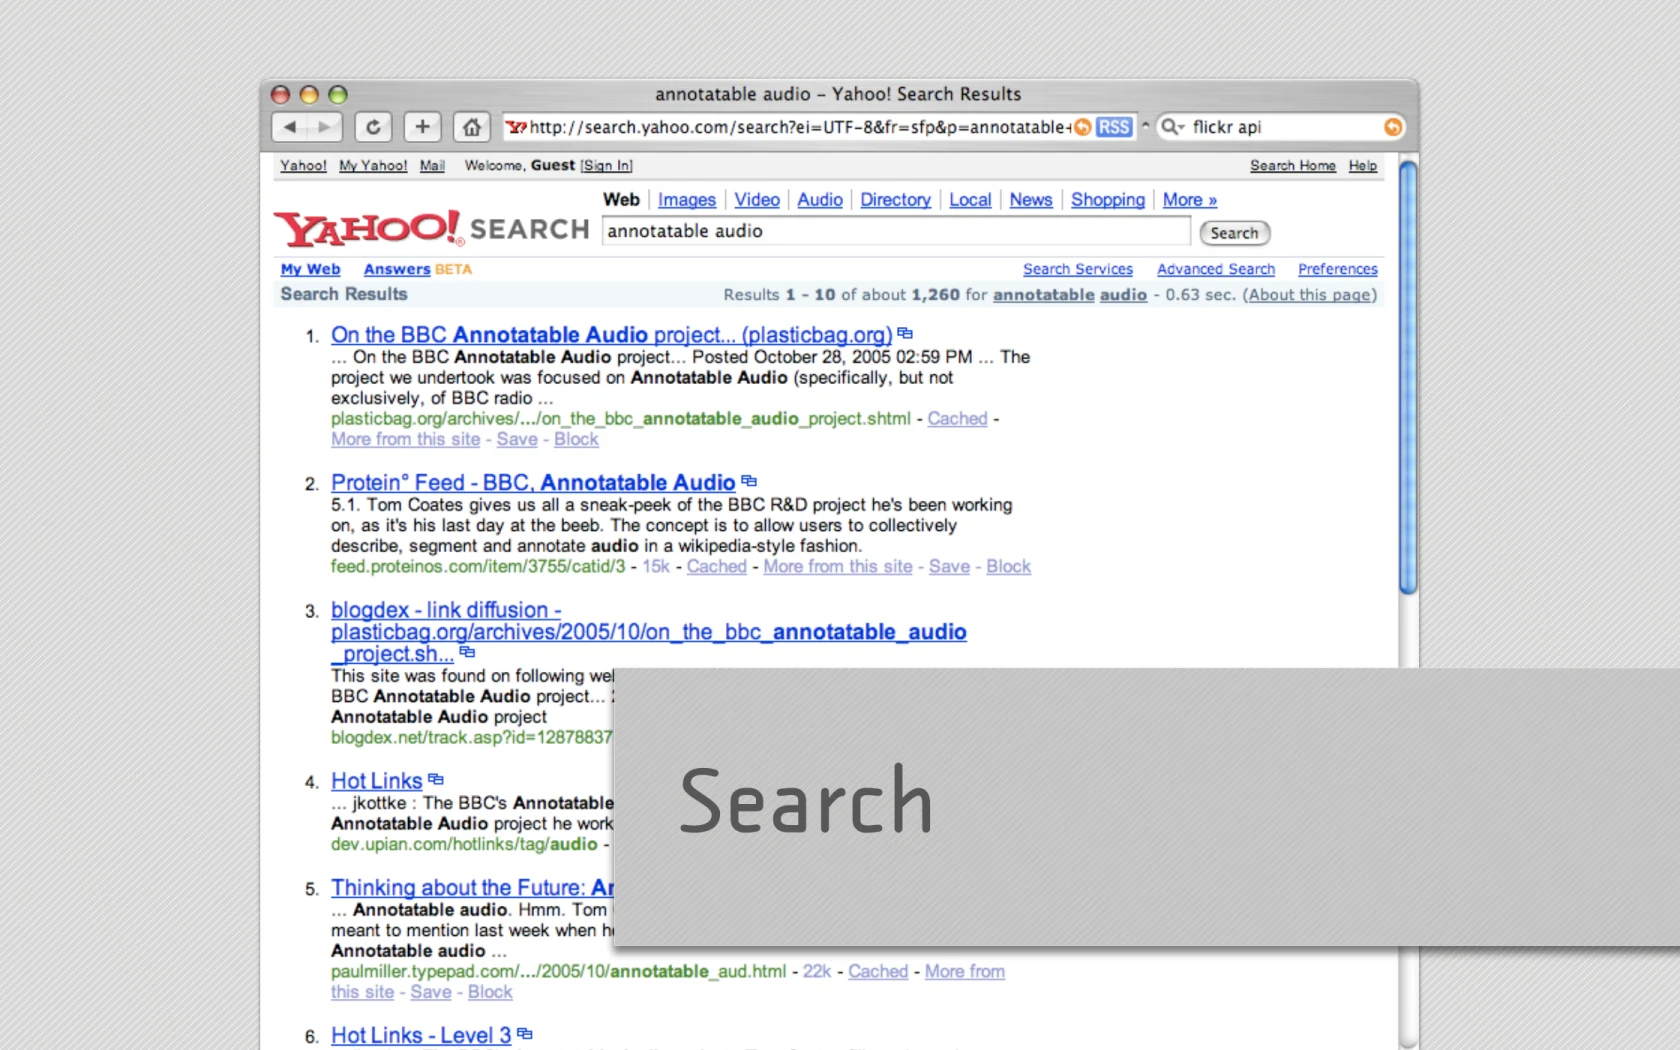1680x1050 pixels.
Task: Open the My Web link
Action: click(311, 270)
